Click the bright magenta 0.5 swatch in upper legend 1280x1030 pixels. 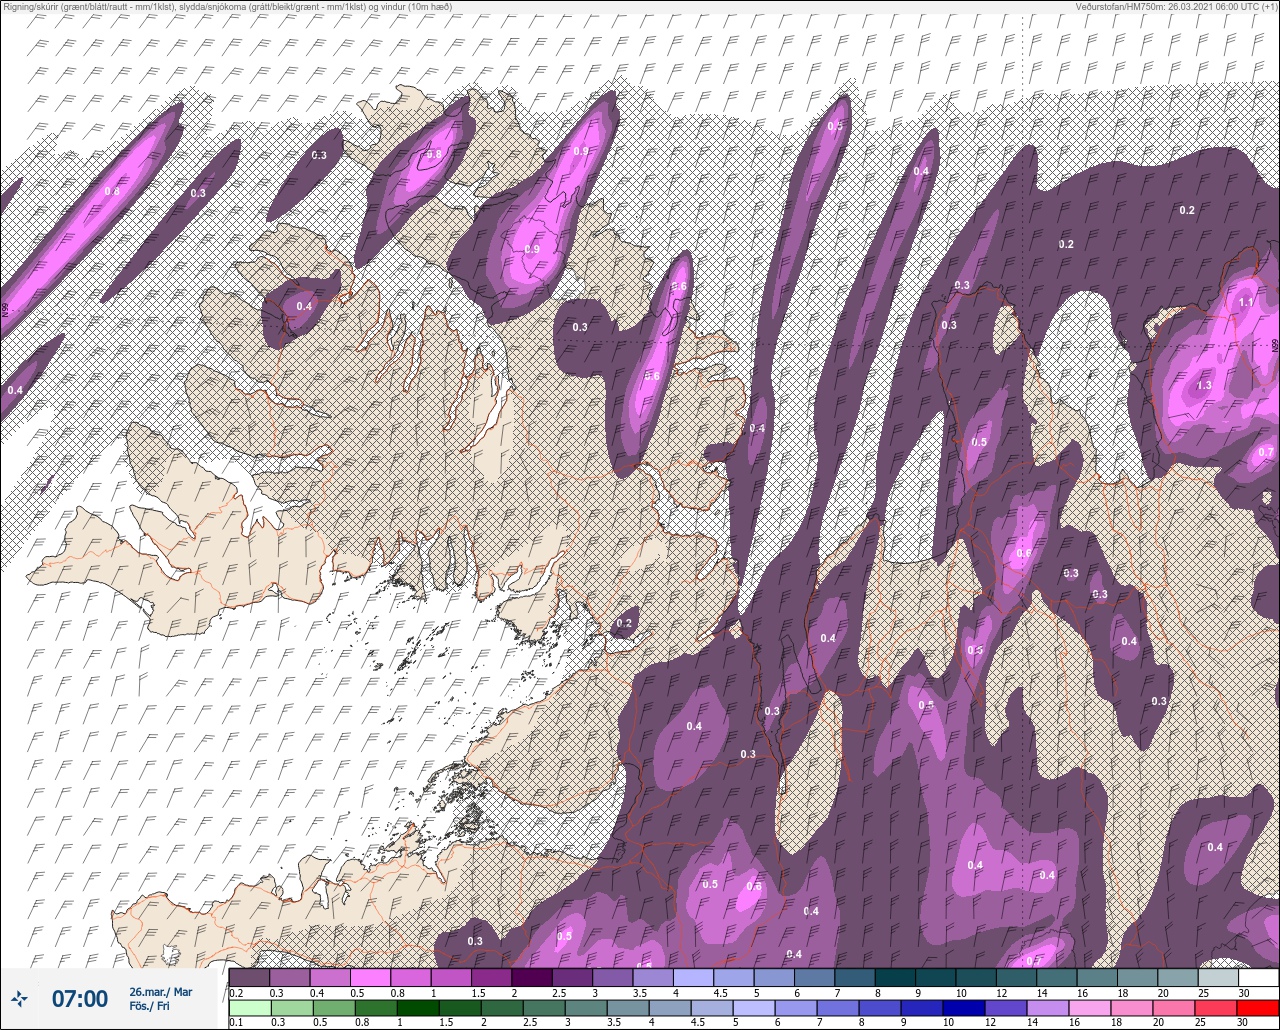tap(370, 977)
